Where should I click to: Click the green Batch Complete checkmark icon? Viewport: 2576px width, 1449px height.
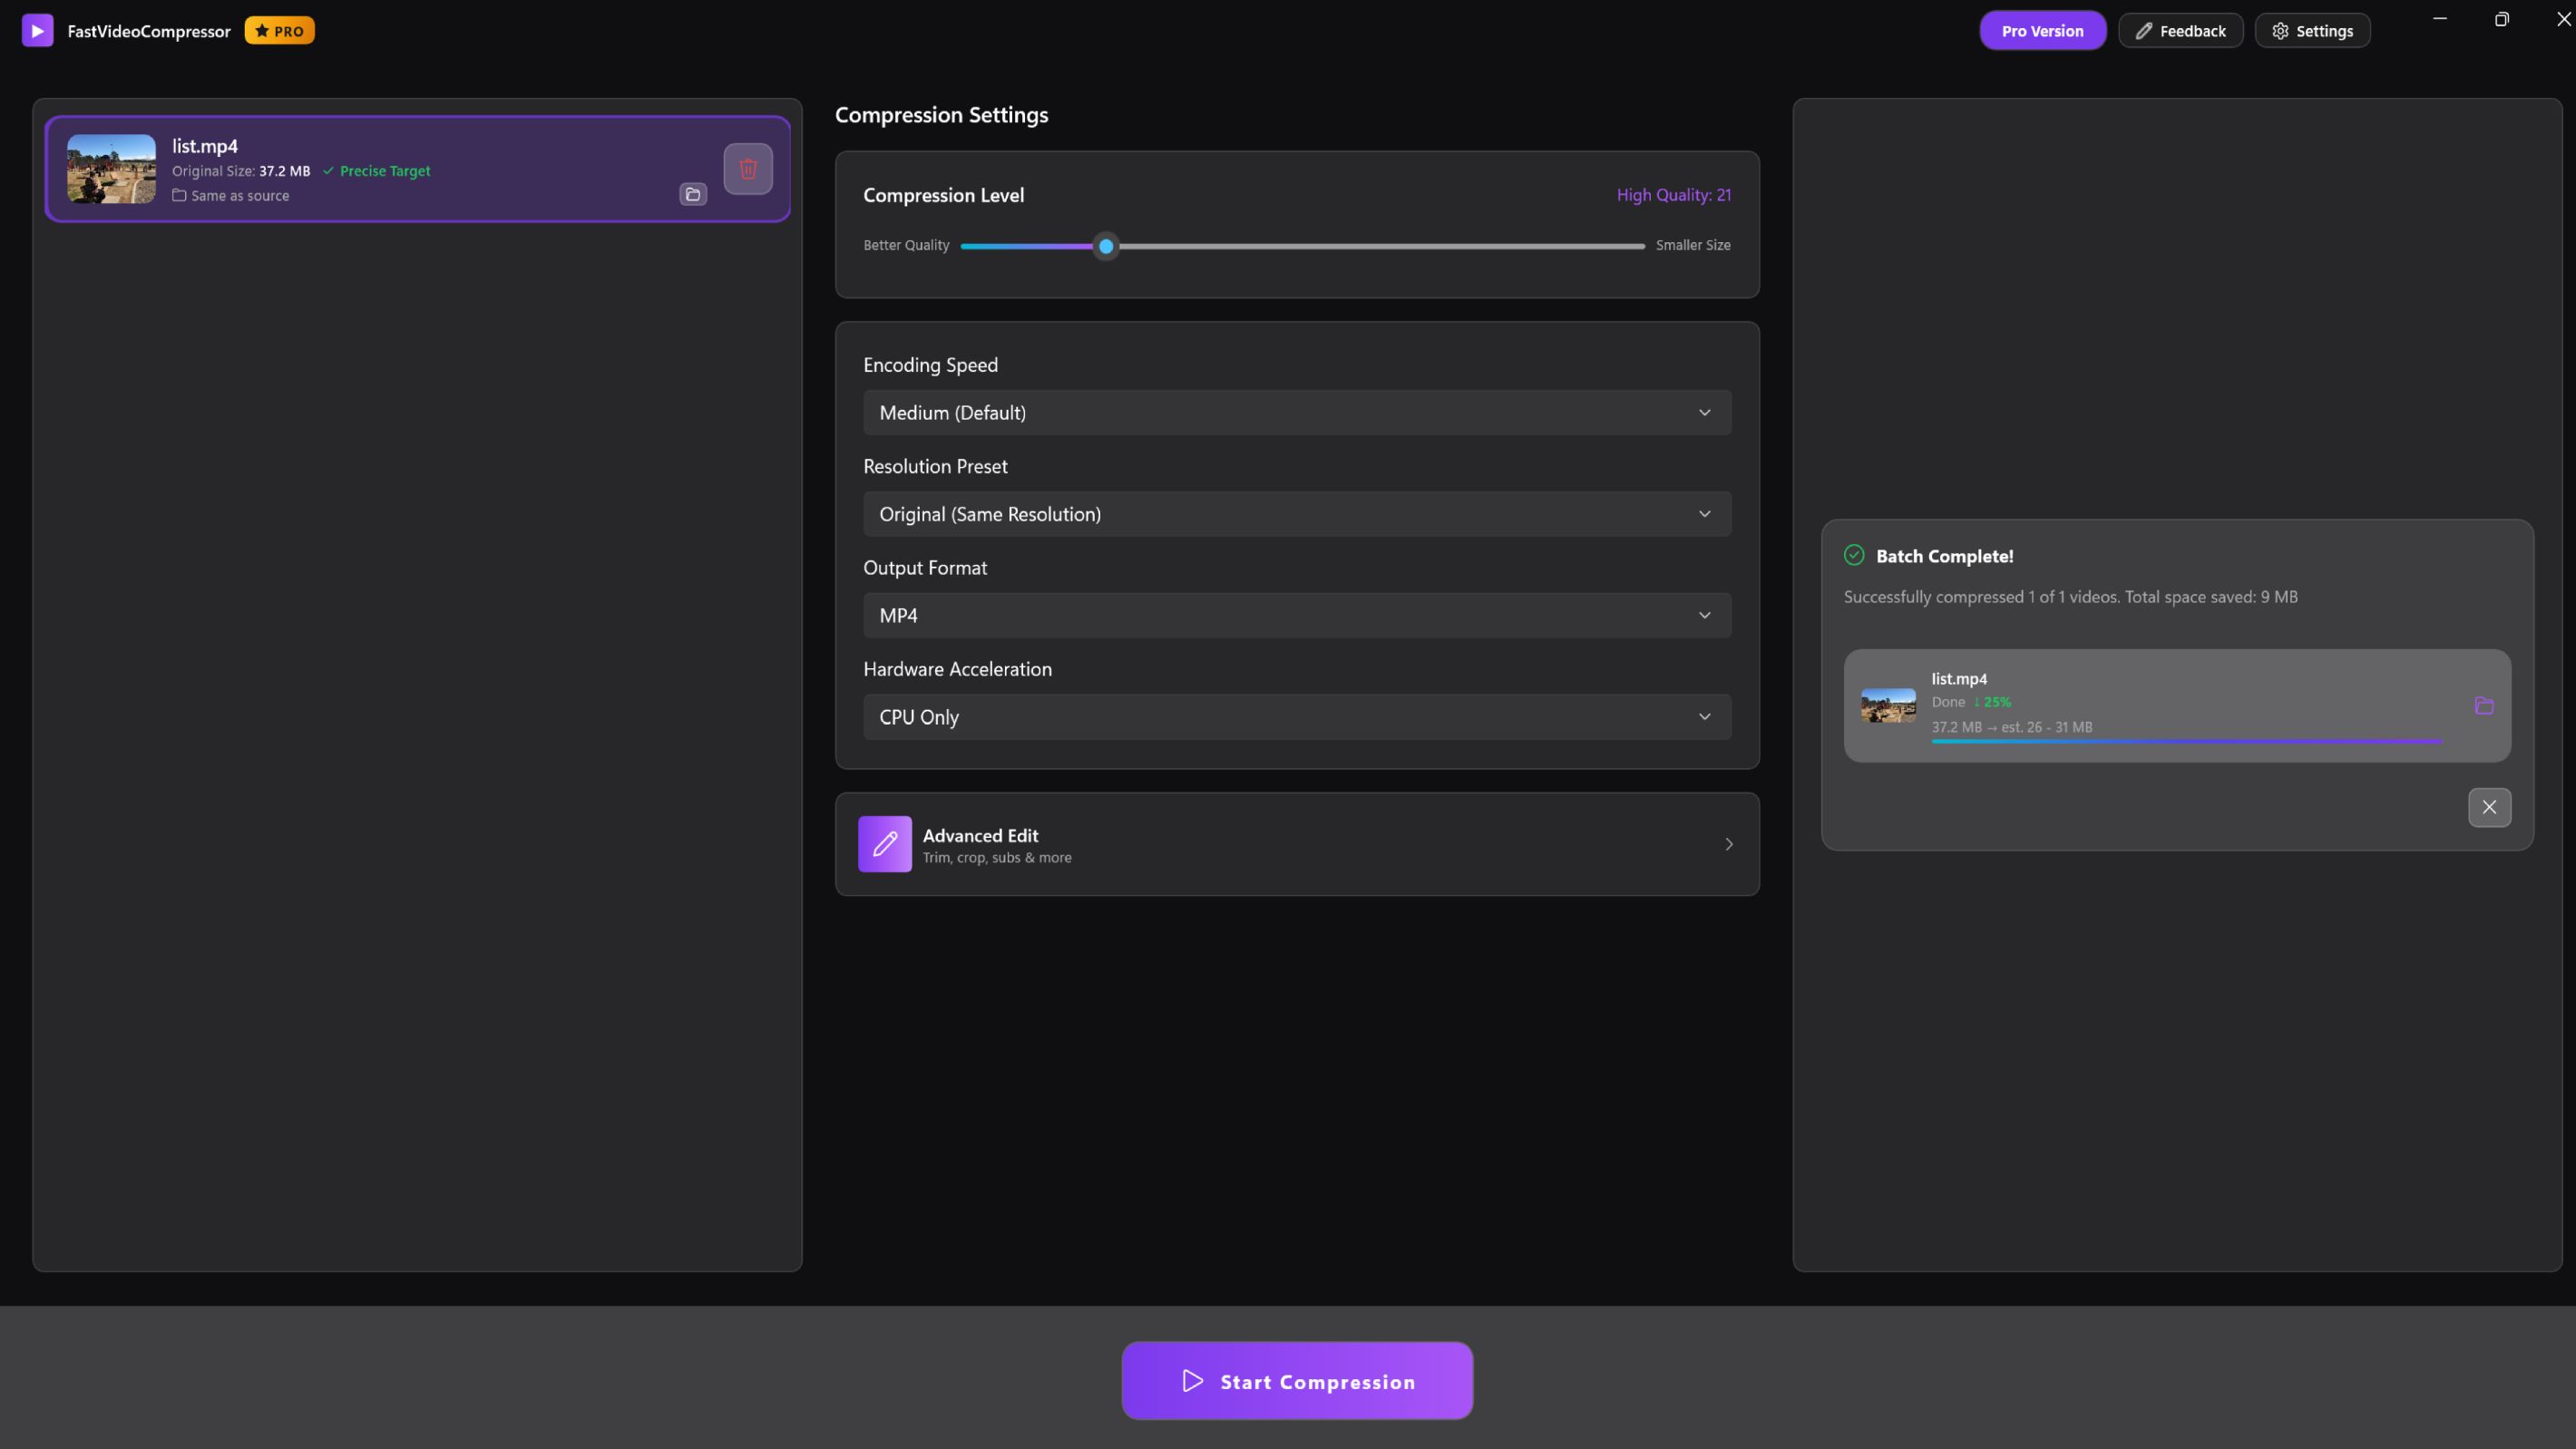pos(1855,555)
